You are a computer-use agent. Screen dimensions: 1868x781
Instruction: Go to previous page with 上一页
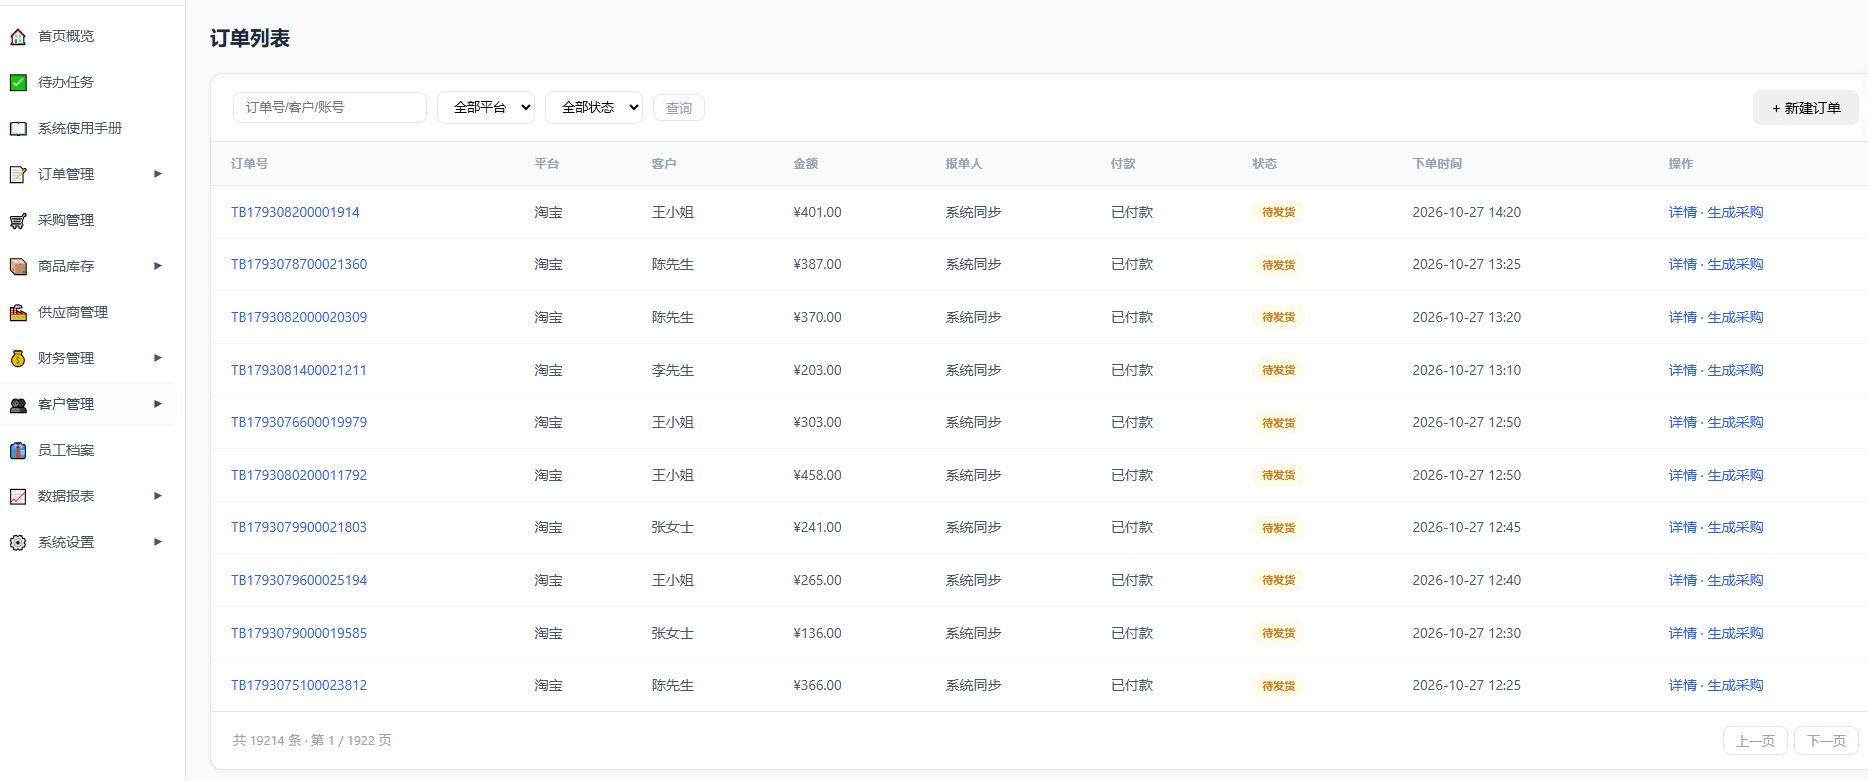(x=1755, y=741)
